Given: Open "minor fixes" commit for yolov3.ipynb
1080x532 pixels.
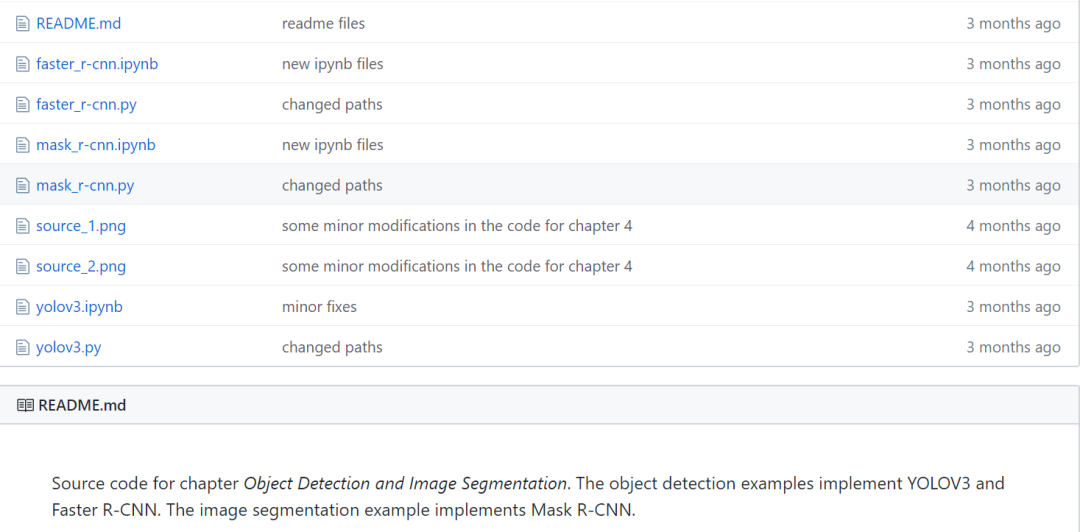Looking at the screenshot, I should pos(319,307).
